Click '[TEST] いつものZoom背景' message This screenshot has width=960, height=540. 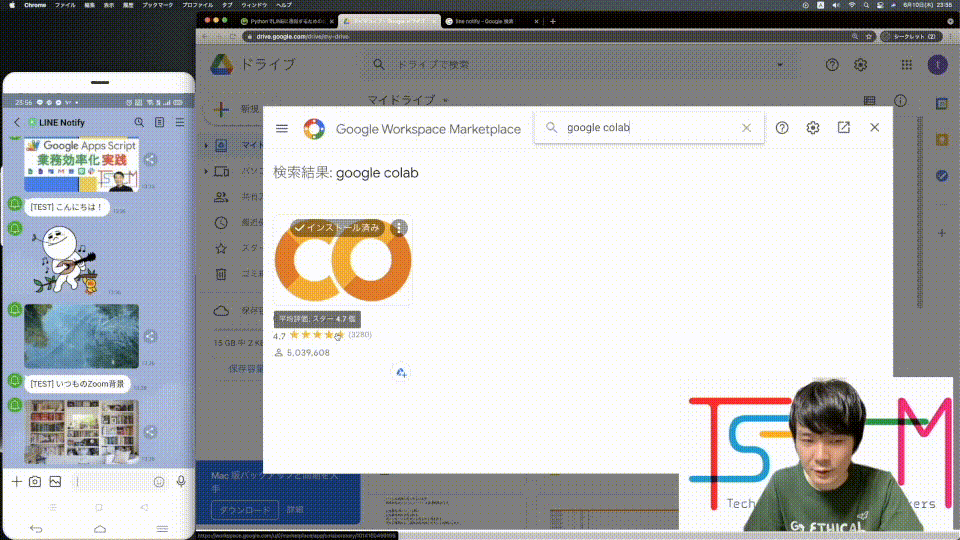[x=77, y=384]
